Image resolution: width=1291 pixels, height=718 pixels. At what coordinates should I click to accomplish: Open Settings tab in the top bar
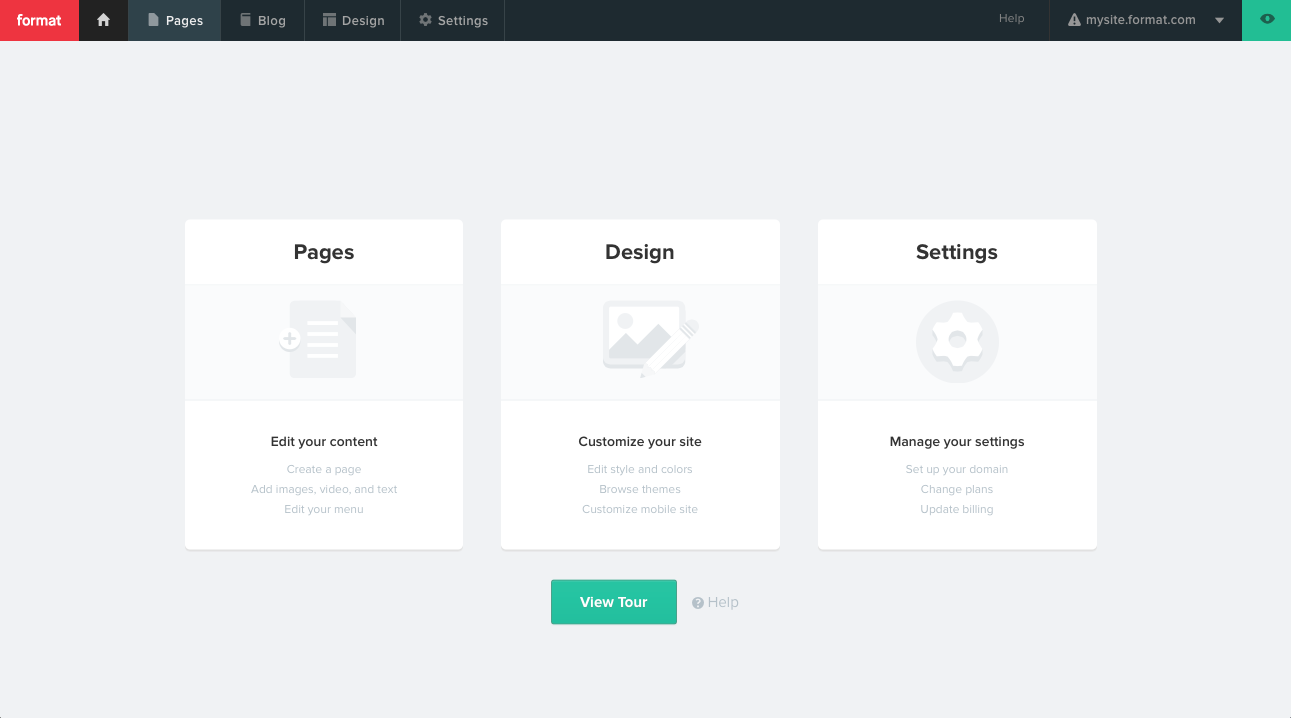click(x=453, y=20)
